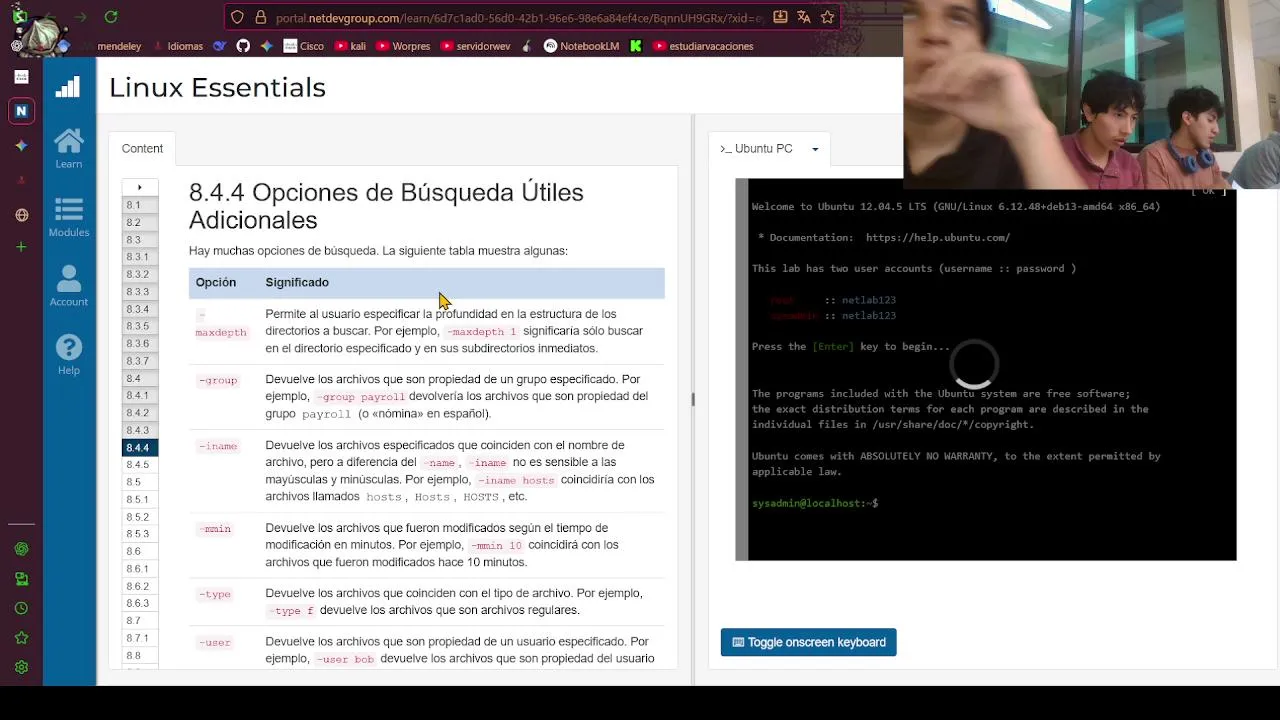Click the padlock site info icon

(260, 17)
